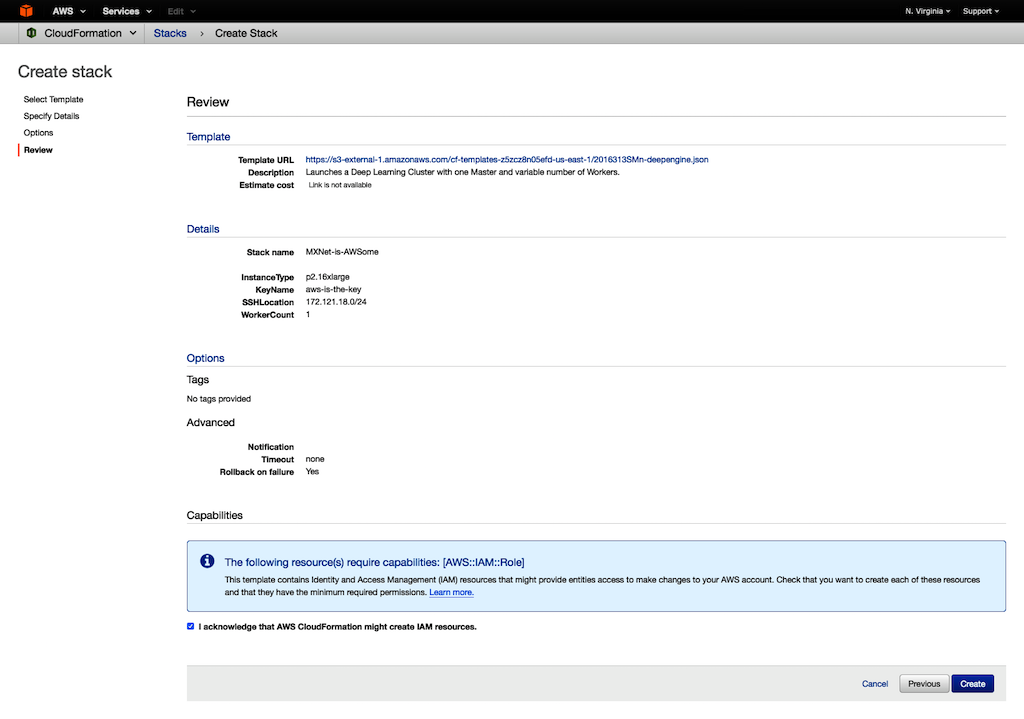Click the green CloudFormation service icon
The height and width of the screenshot is (719, 1024).
31,33
